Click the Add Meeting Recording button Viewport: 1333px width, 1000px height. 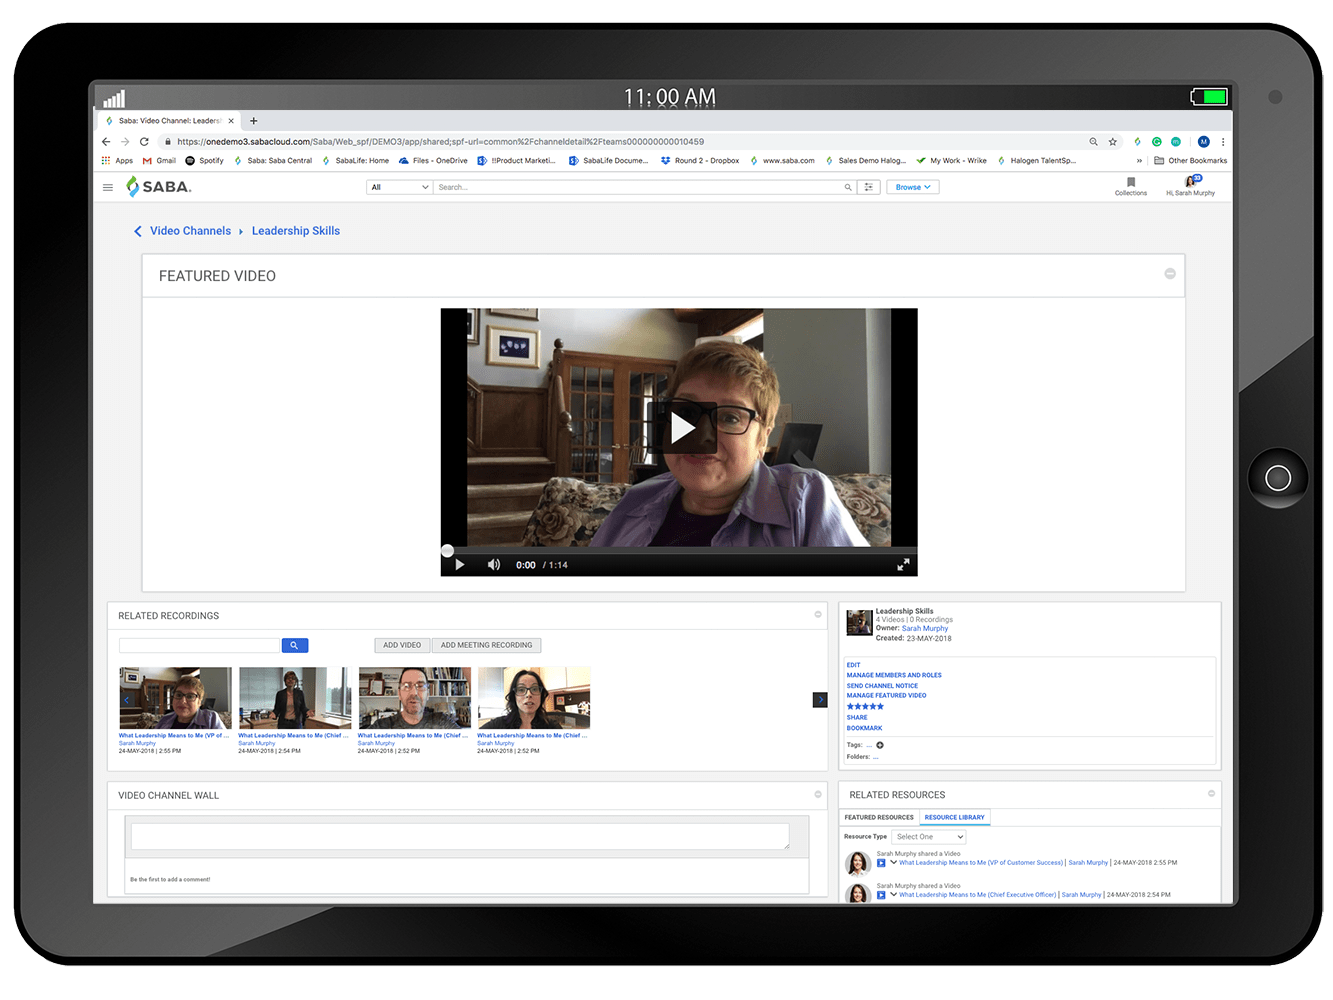[486, 645]
